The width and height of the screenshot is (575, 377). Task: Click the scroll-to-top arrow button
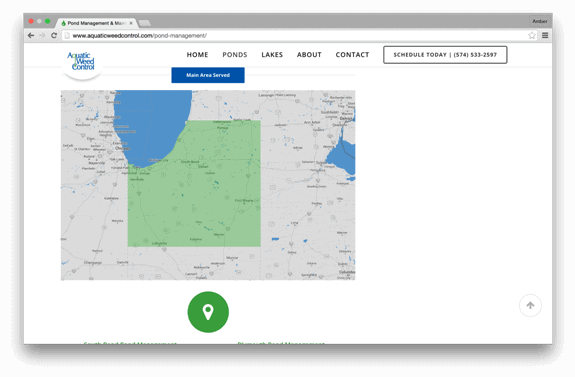(530, 305)
